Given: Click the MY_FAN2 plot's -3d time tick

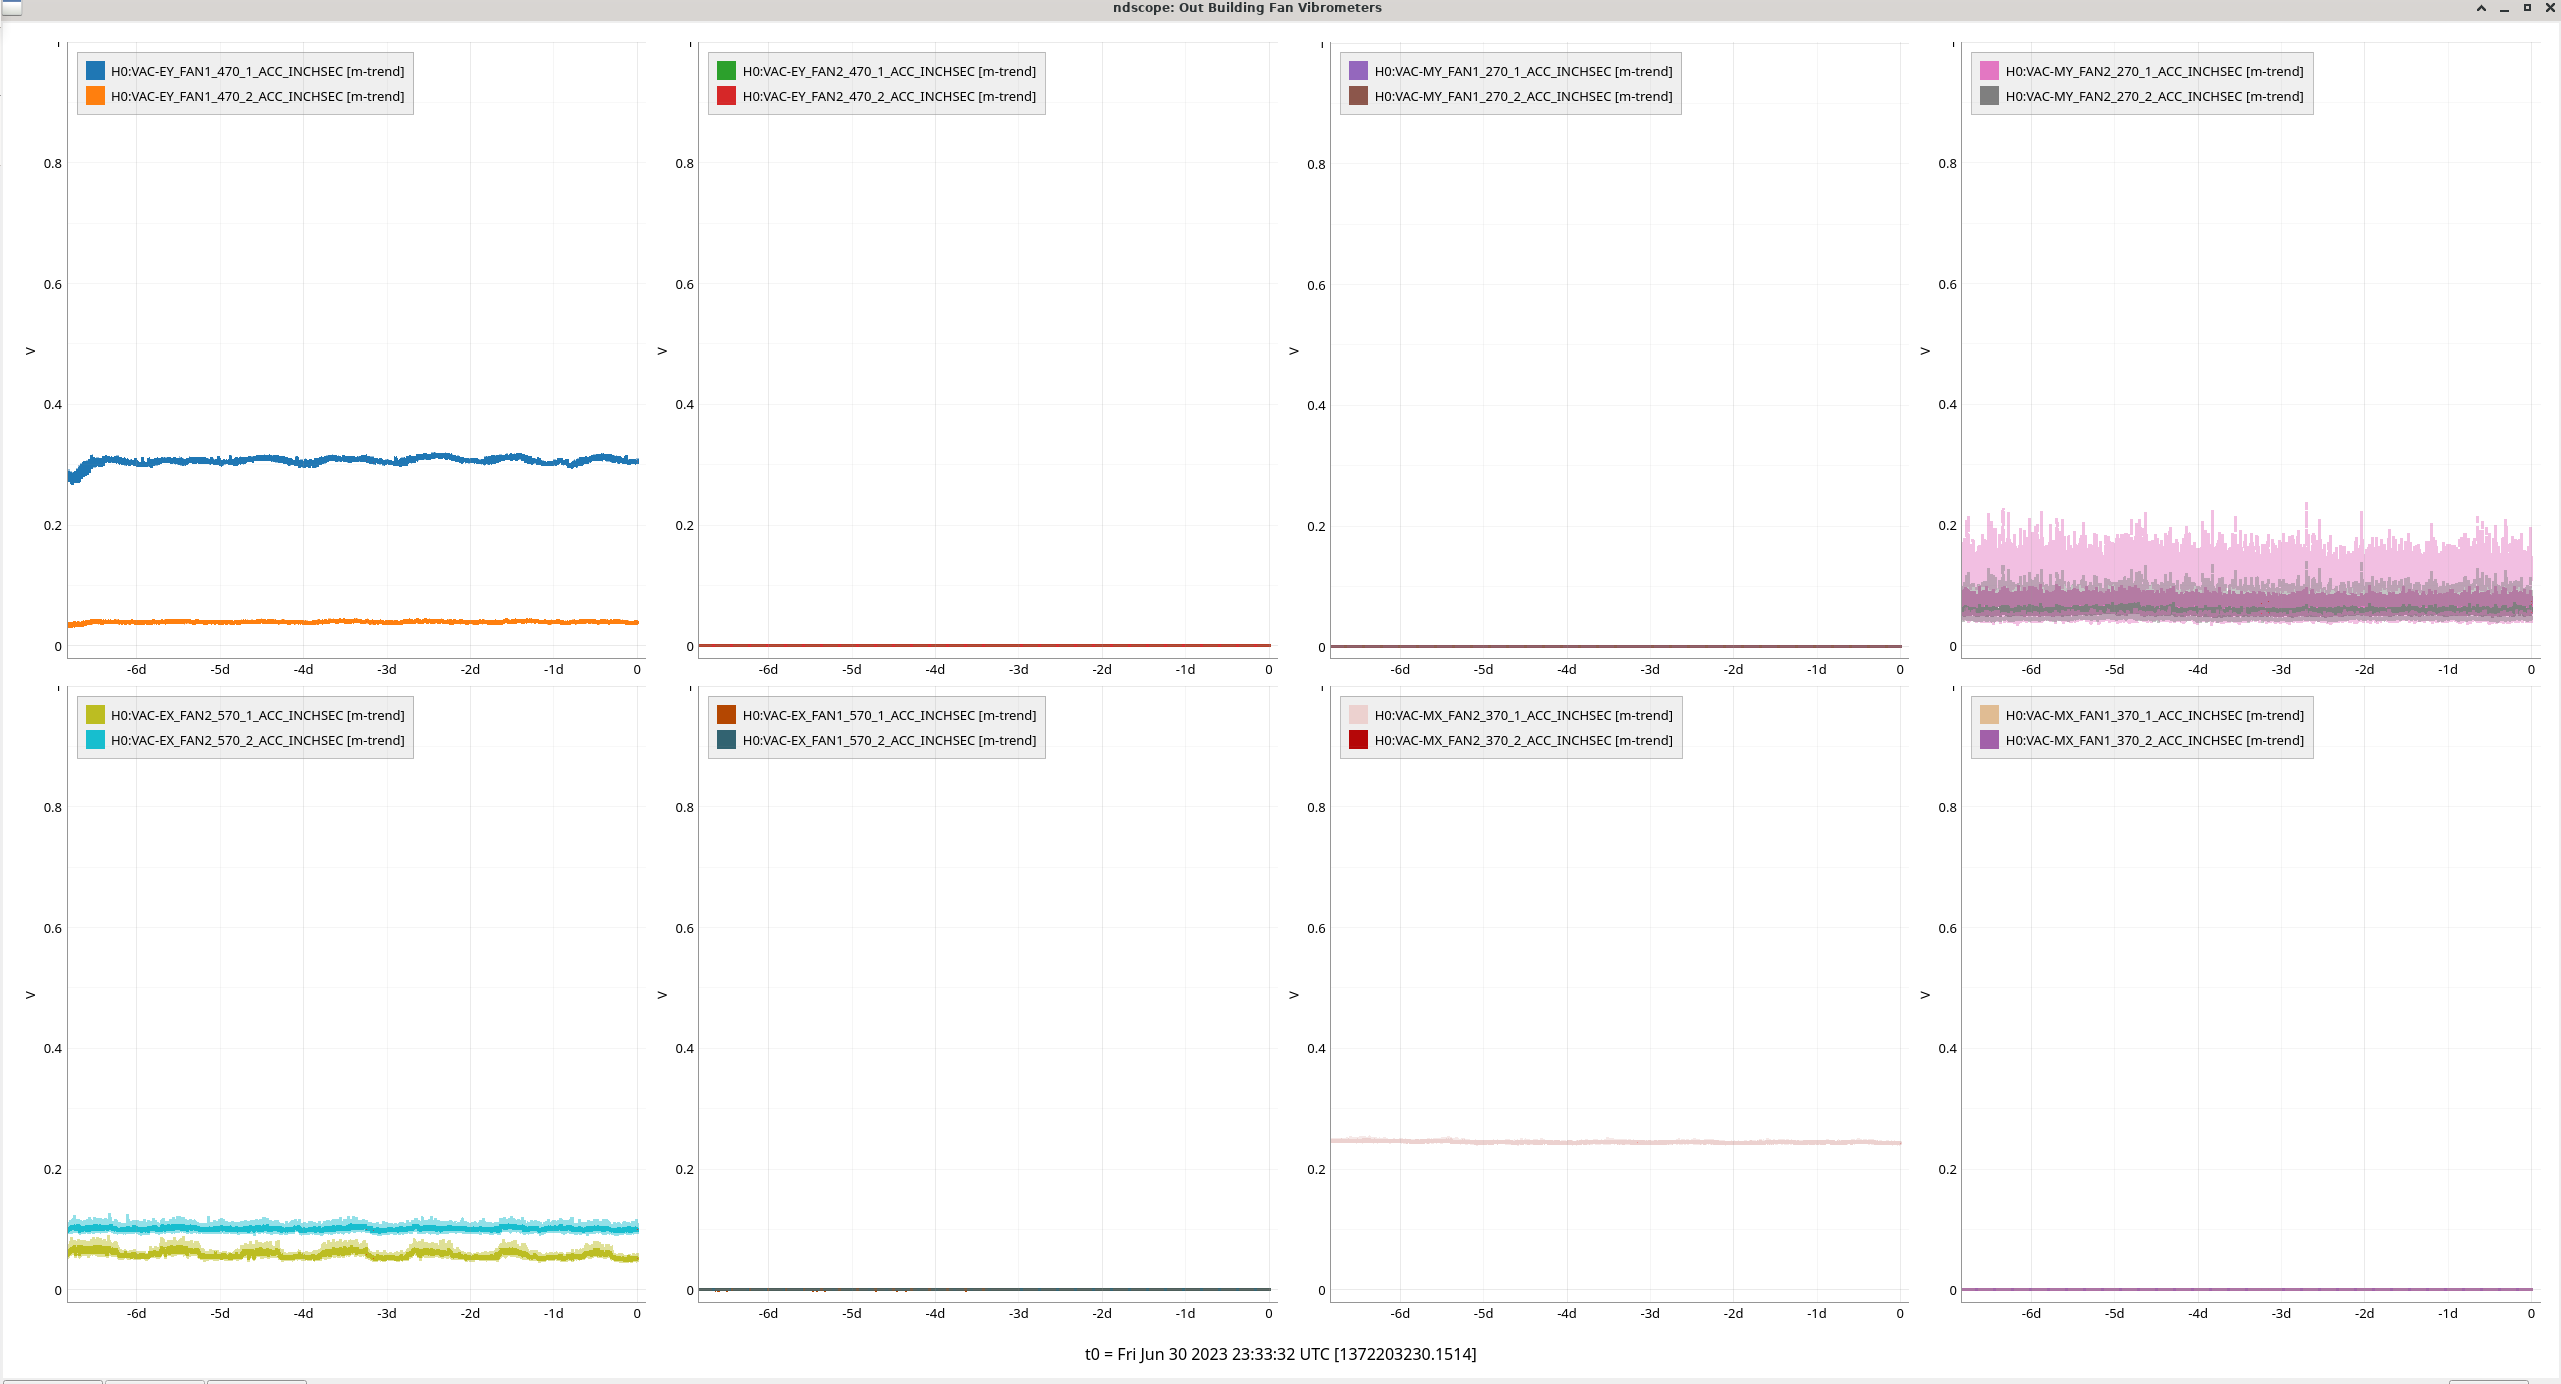Looking at the screenshot, I should click(x=2280, y=670).
